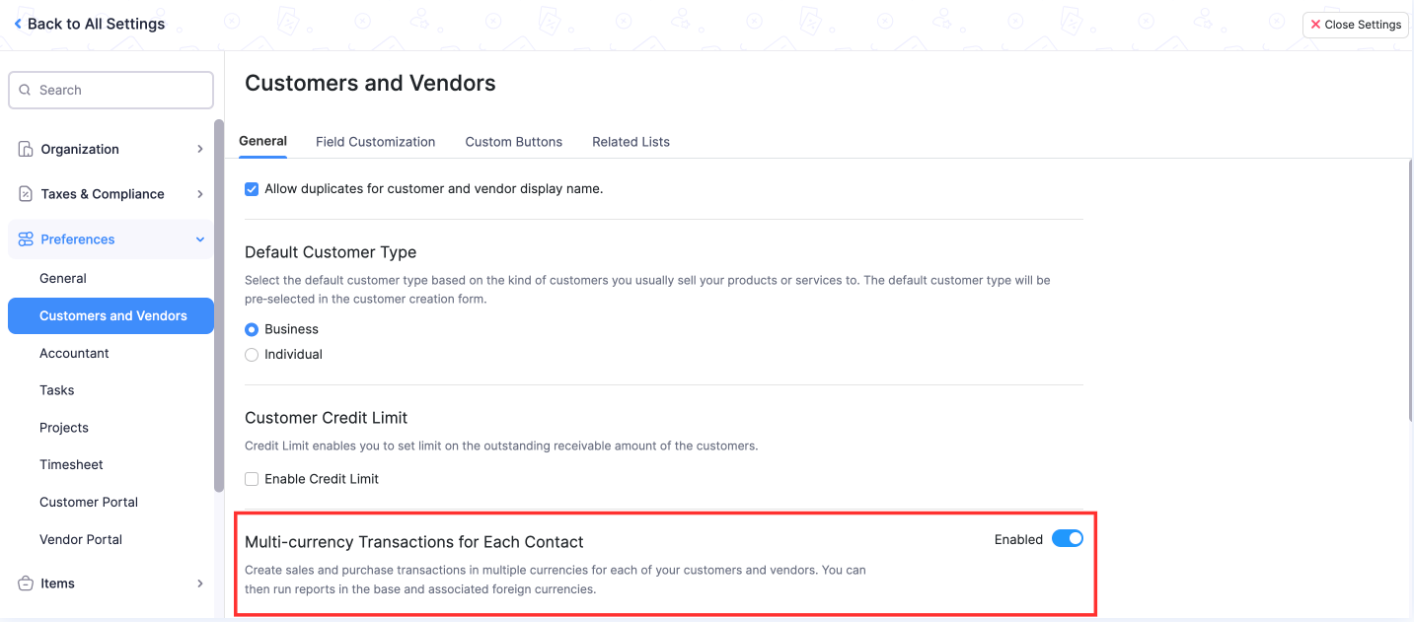Switch to the Field Customization tab
The image size is (1414, 622).
[375, 142]
